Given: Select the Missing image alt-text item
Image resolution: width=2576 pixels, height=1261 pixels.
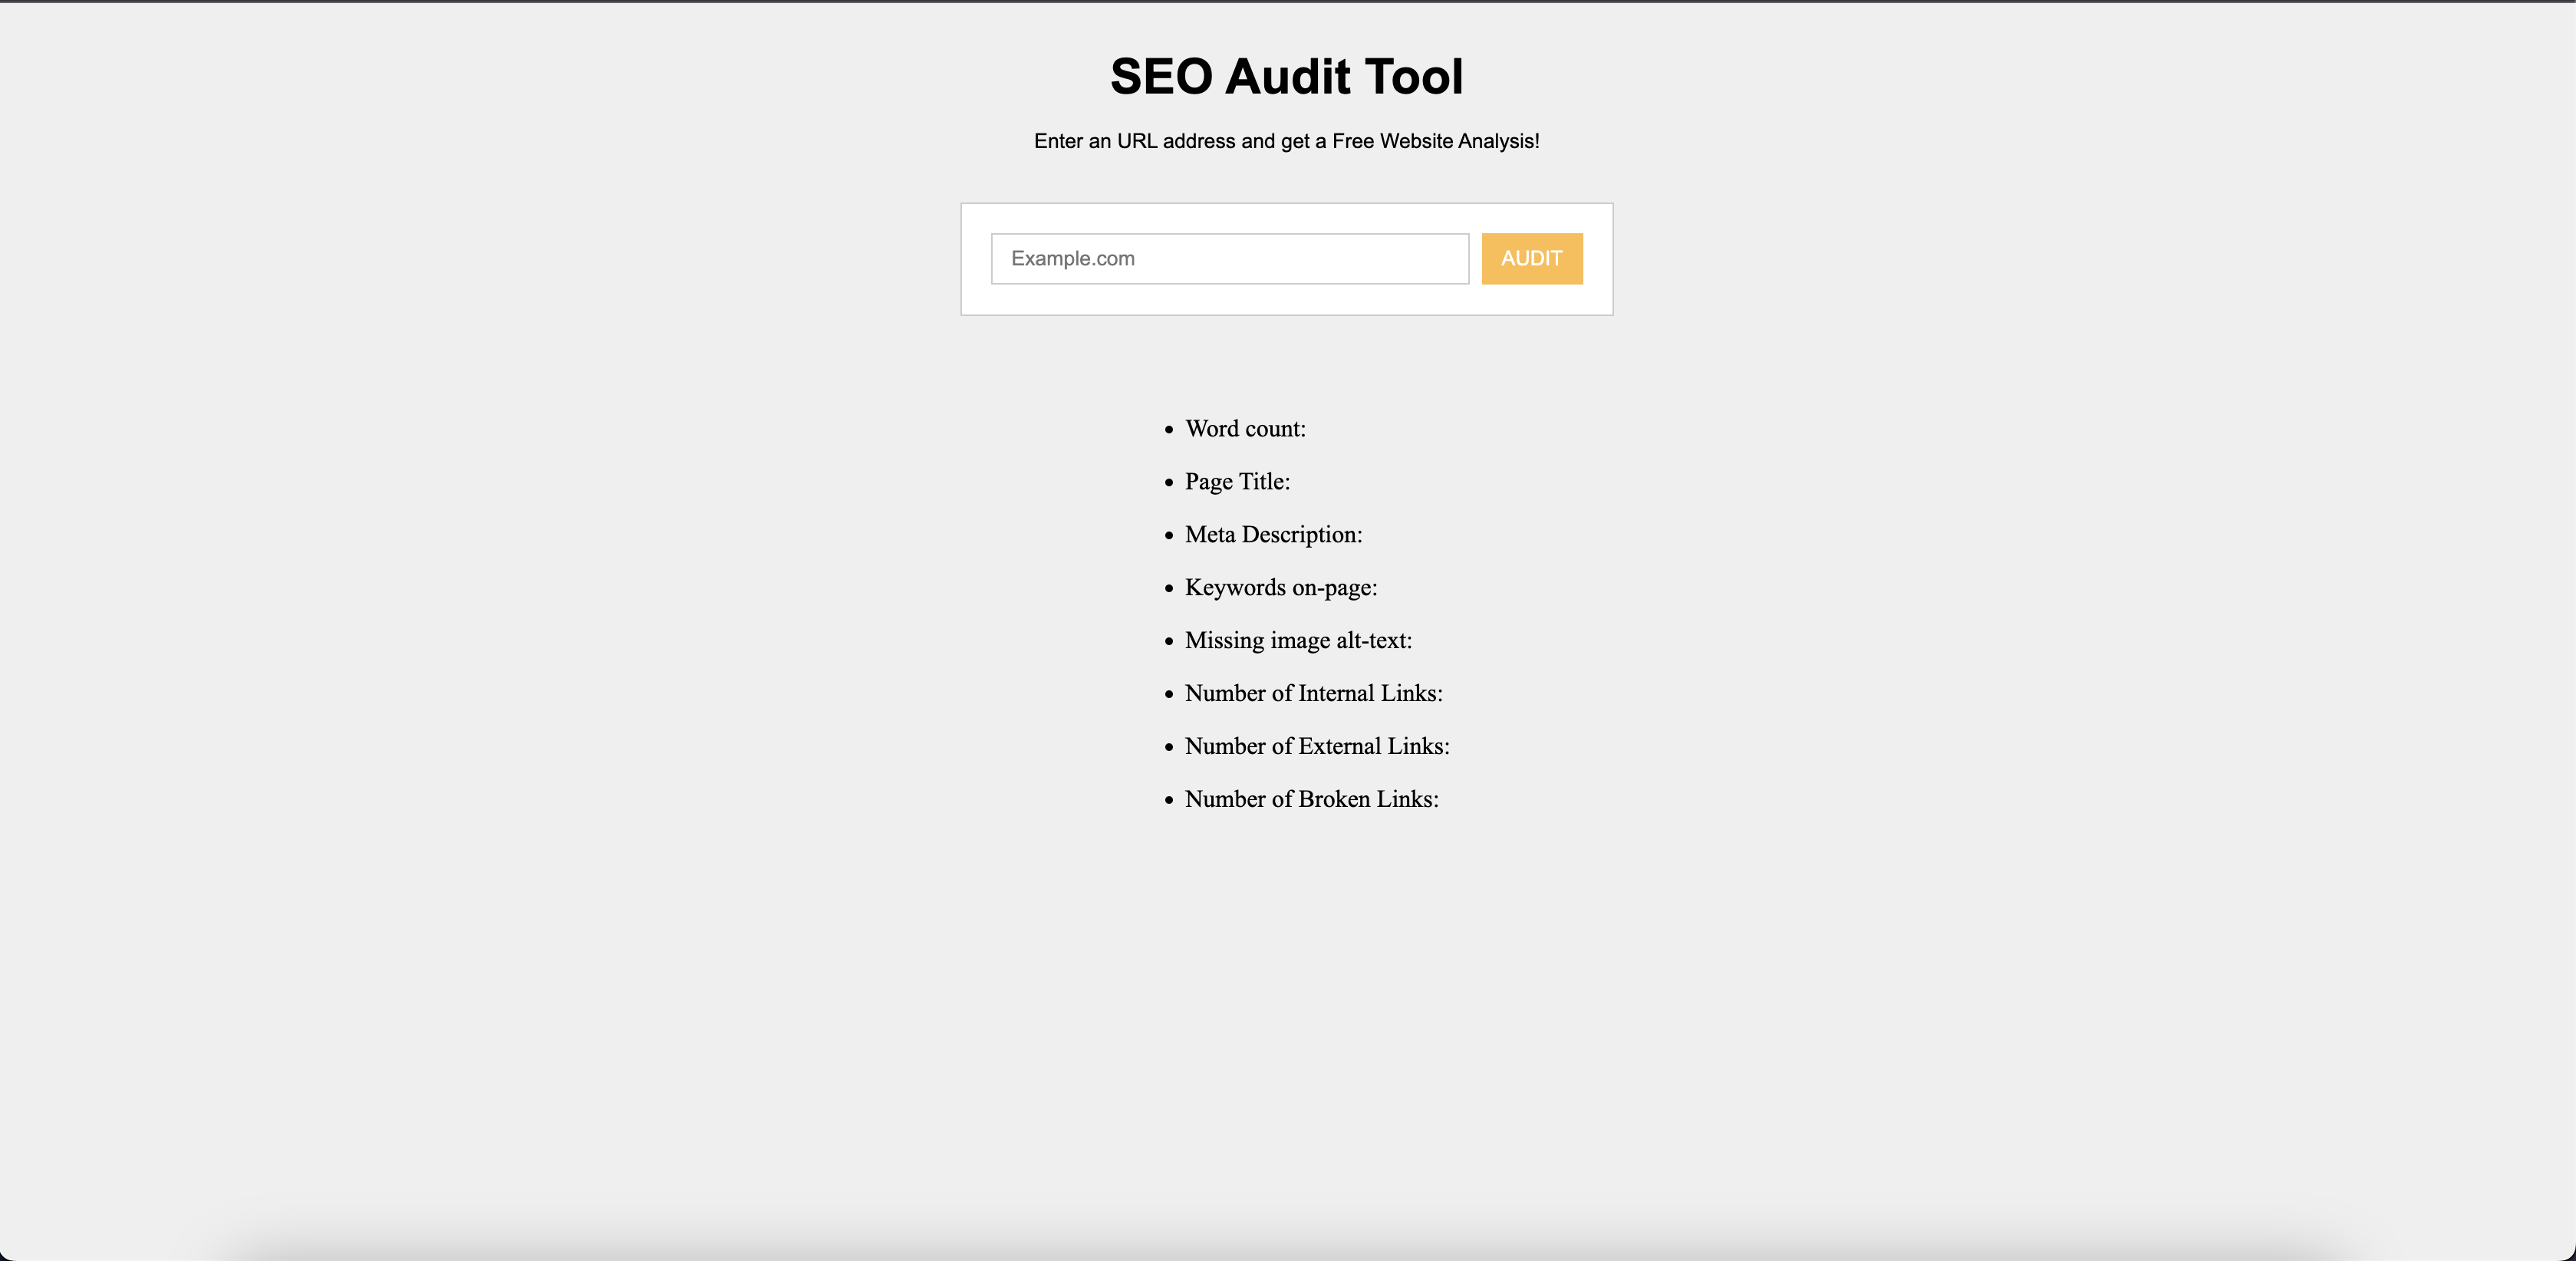Looking at the screenshot, I should [1298, 641].
